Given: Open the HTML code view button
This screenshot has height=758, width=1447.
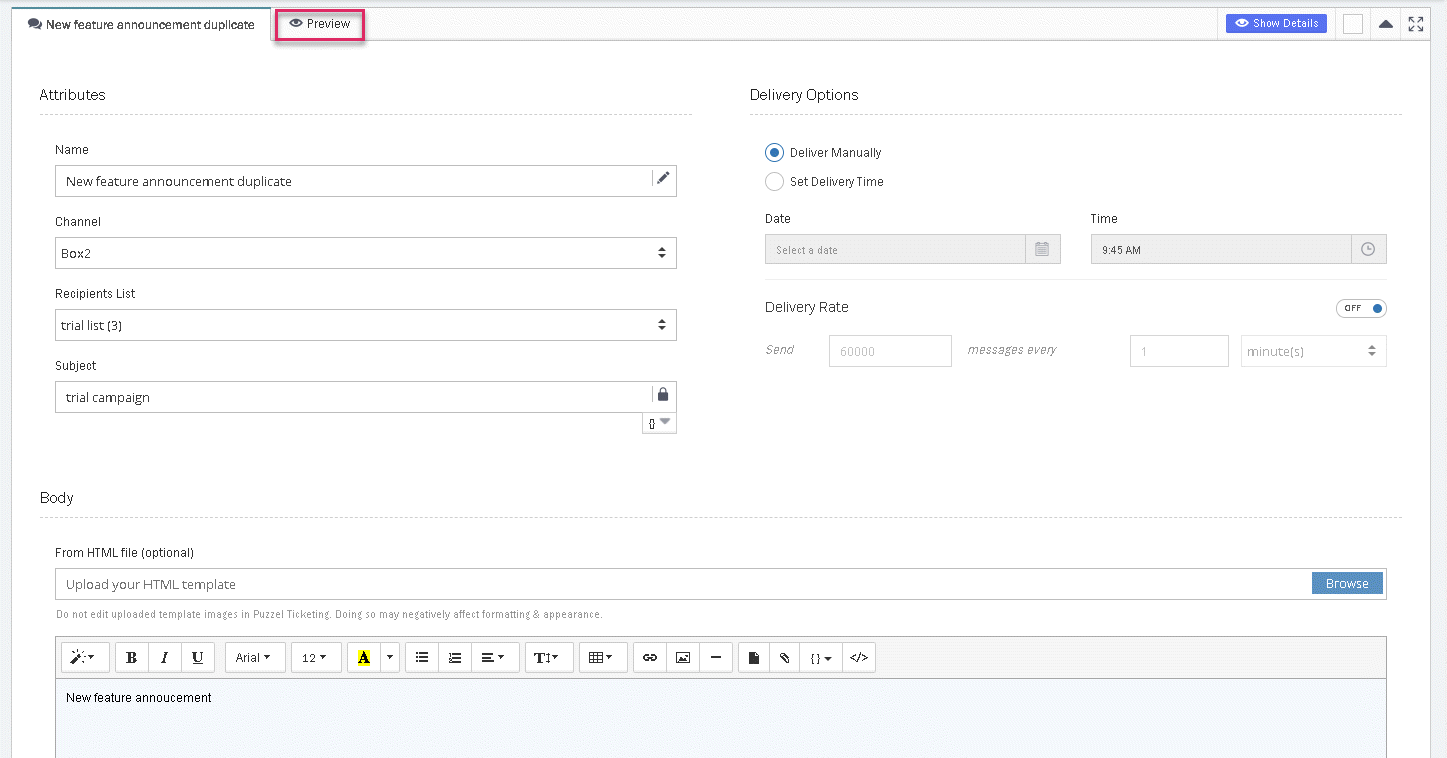Looking at the screenshot, I should coord(858,658).
